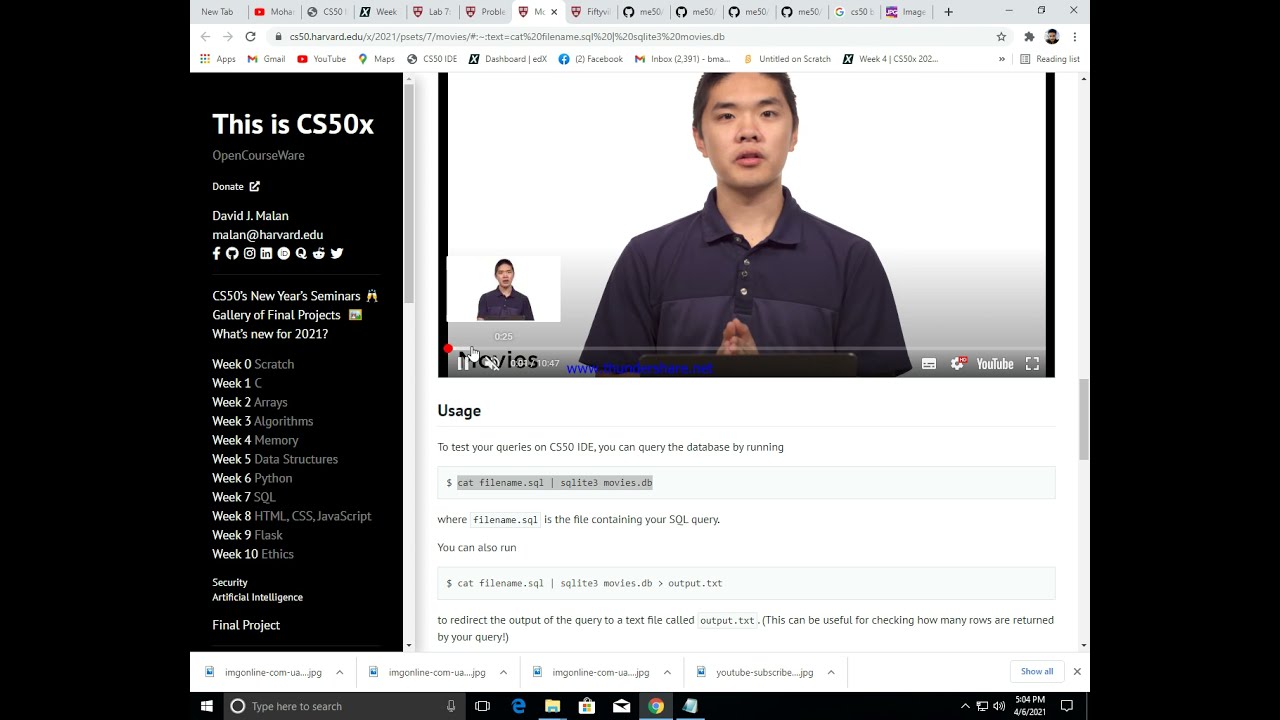Open David Malan's GitHub icon
The image size is (1280, 720).
tap(232, 254)
